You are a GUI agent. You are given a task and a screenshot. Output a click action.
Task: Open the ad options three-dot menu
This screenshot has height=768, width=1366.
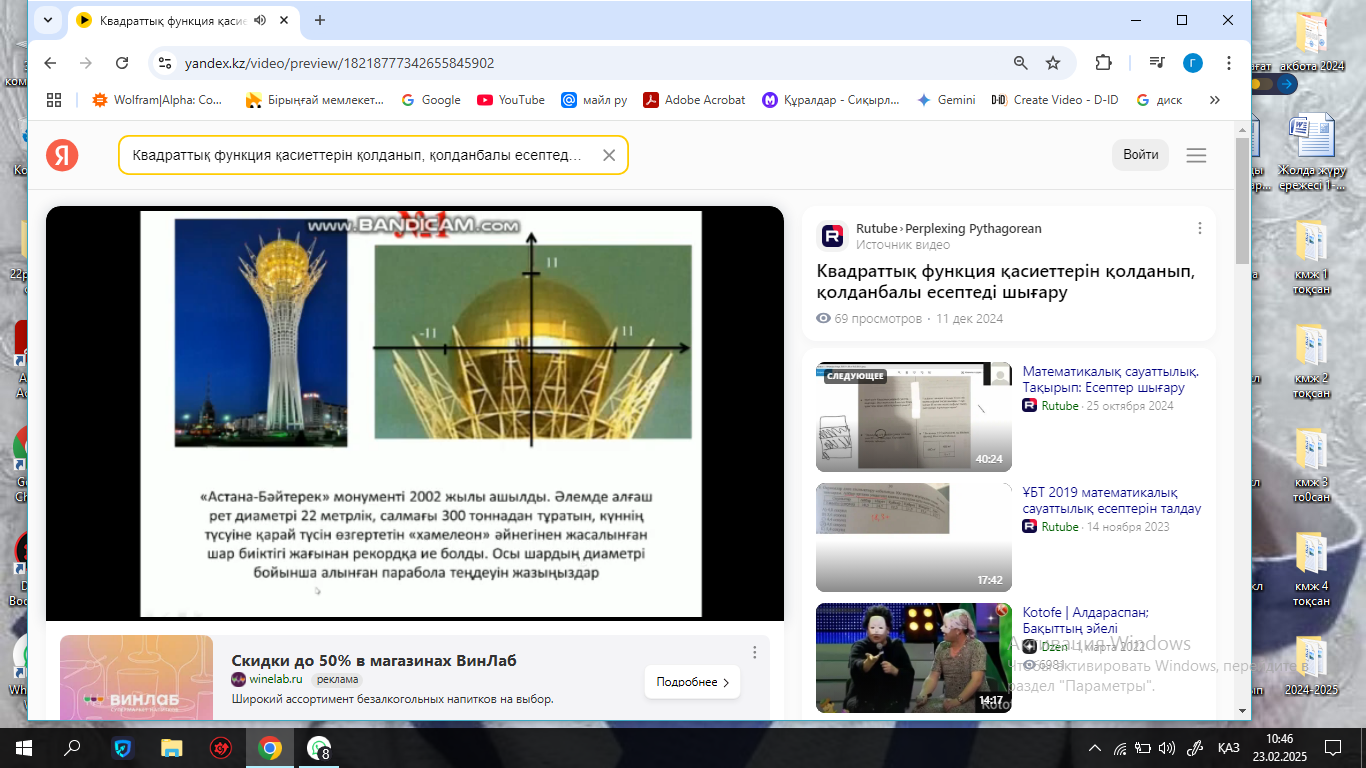tap(755, 652)
